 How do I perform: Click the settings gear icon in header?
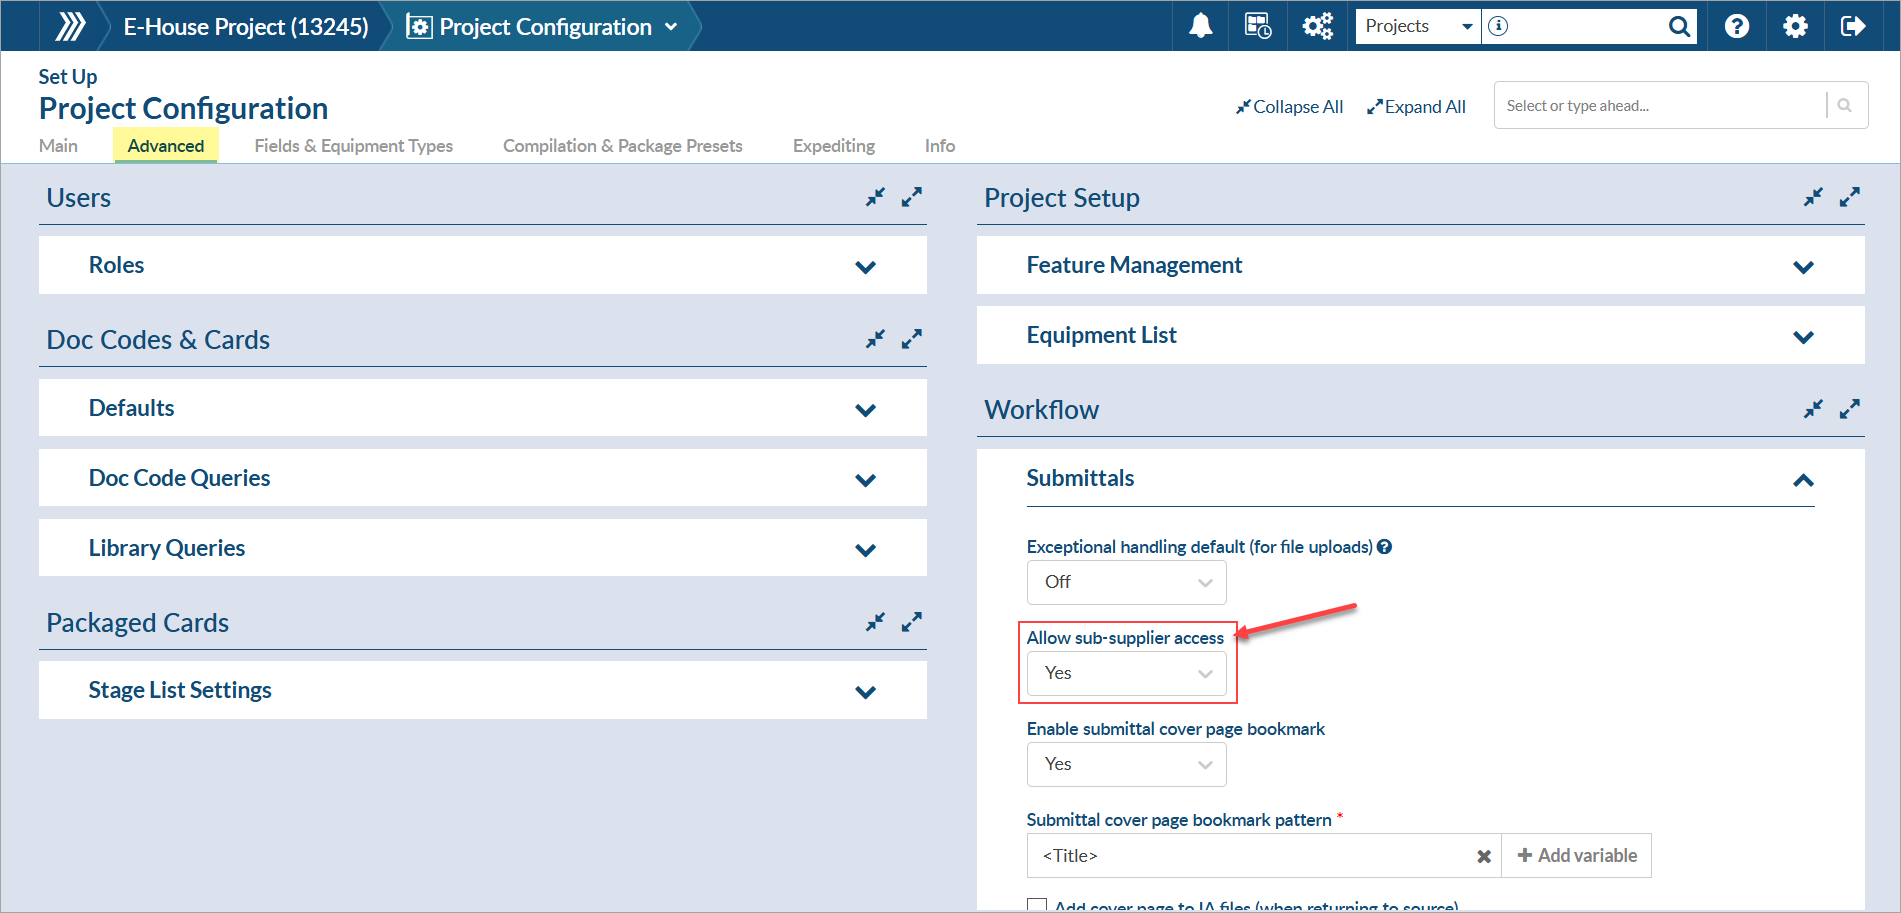pos(1795,26)
